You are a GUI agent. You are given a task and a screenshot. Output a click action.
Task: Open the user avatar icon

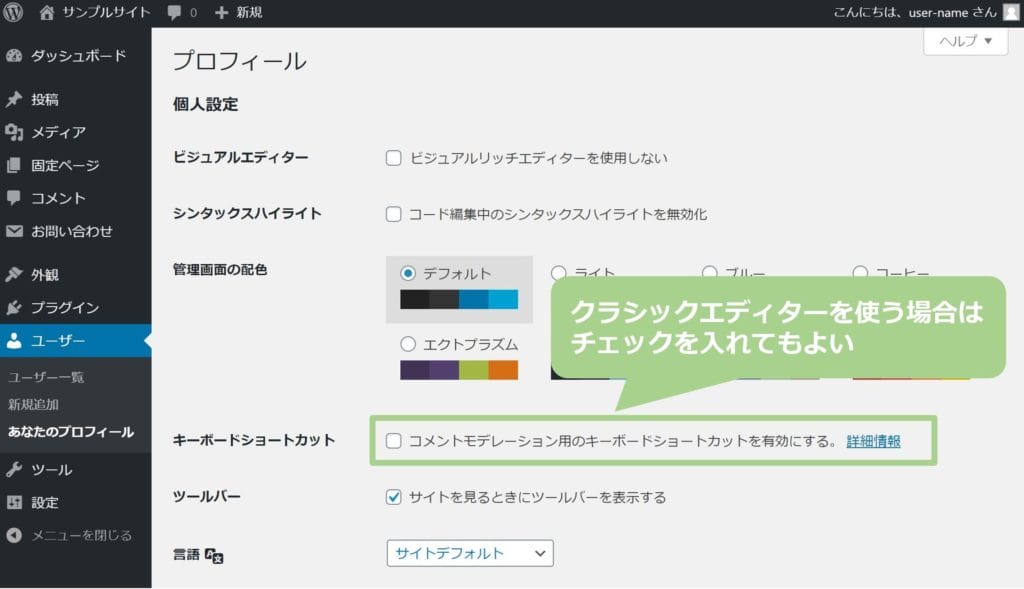[1010, 13]
